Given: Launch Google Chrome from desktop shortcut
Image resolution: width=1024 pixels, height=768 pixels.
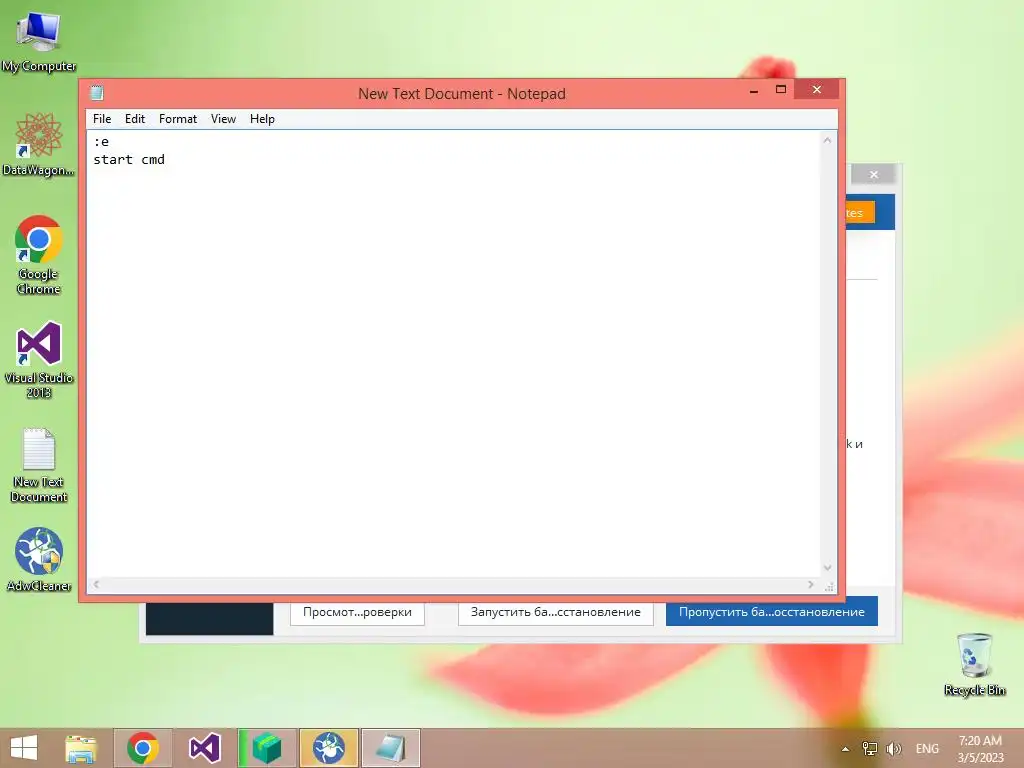Looking at the screenshot, I should click(x=39, y=255).
